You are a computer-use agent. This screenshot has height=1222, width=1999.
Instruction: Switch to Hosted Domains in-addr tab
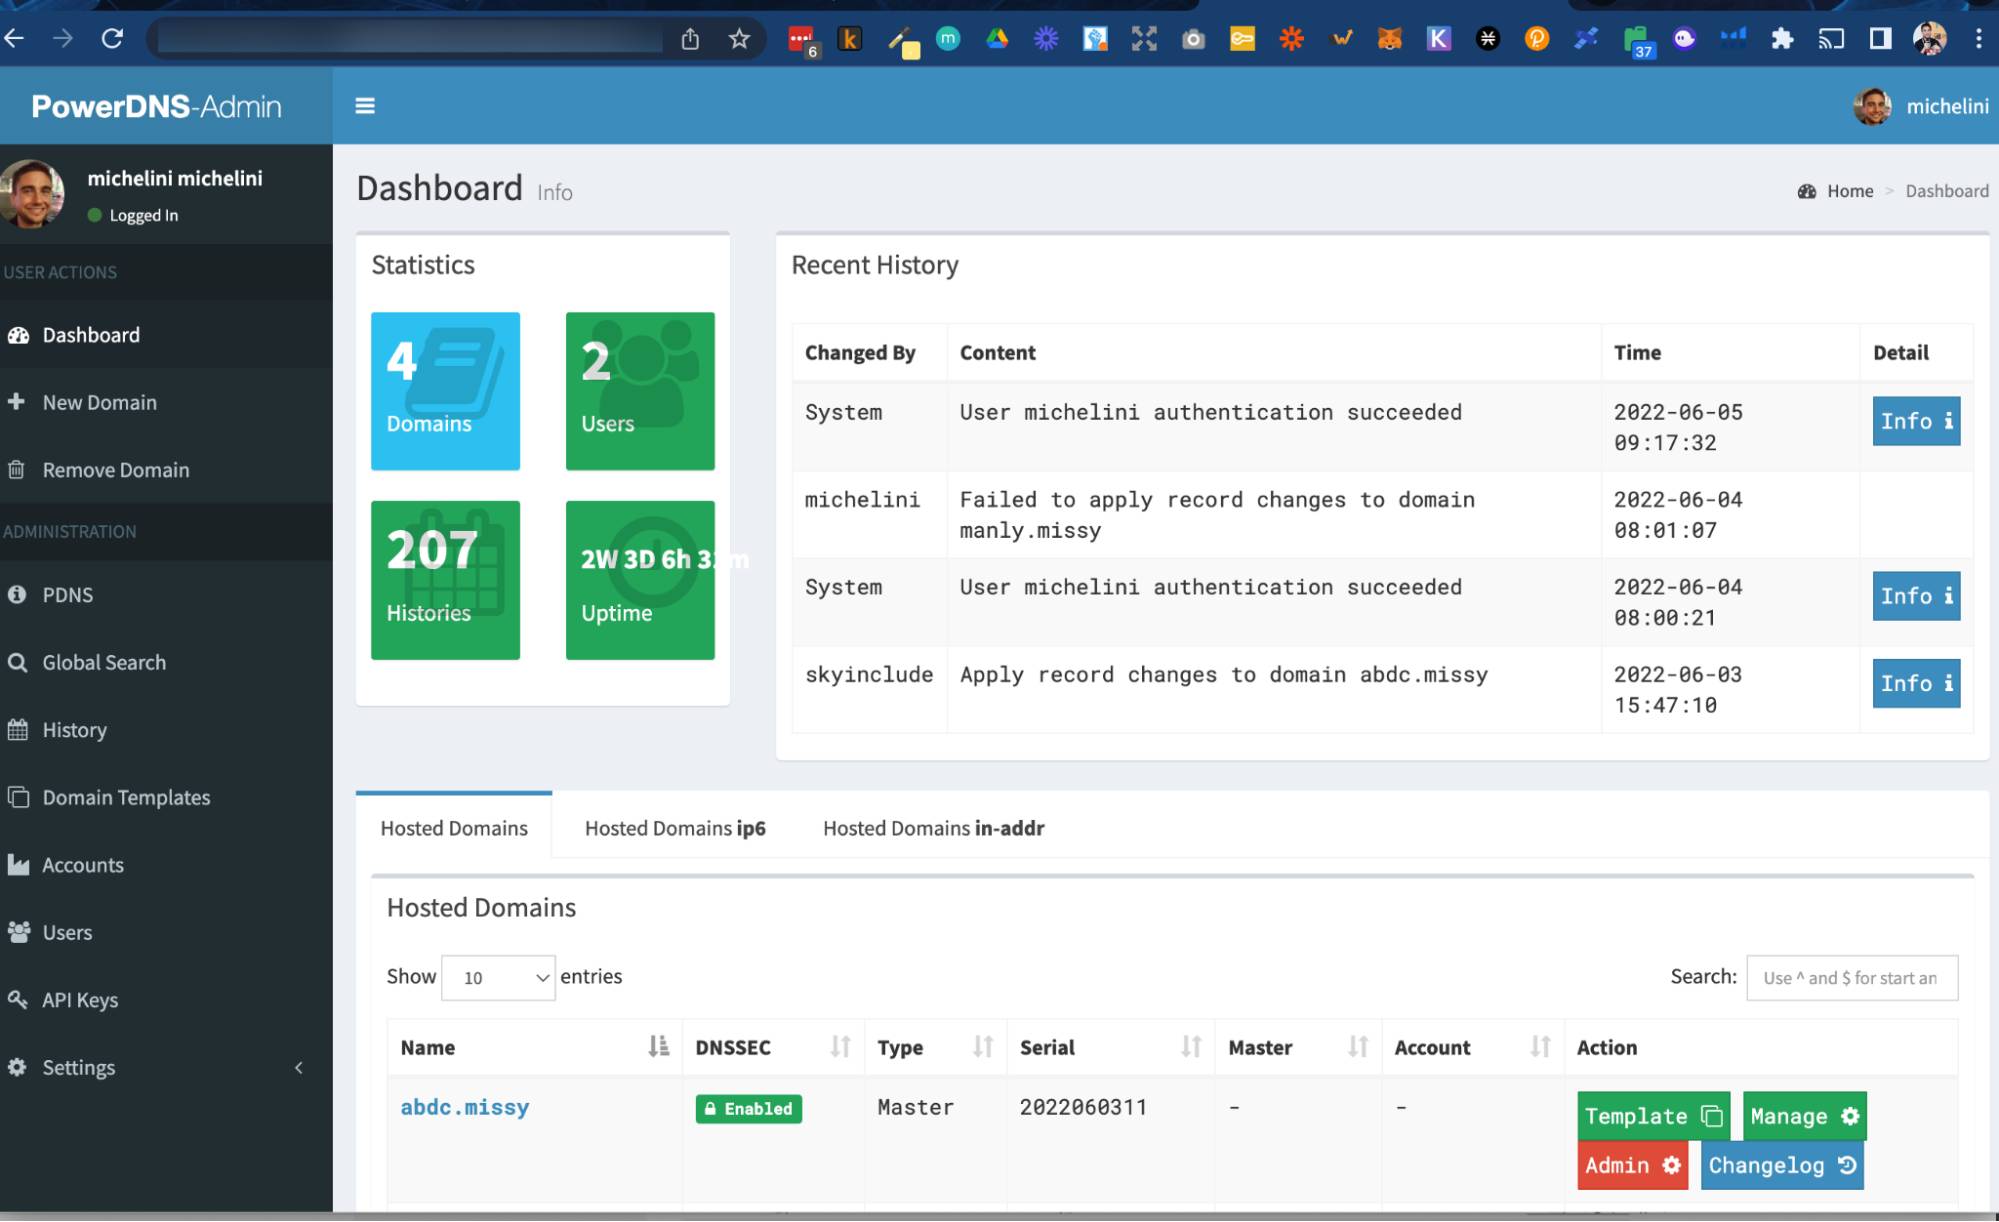pos(933,828)
